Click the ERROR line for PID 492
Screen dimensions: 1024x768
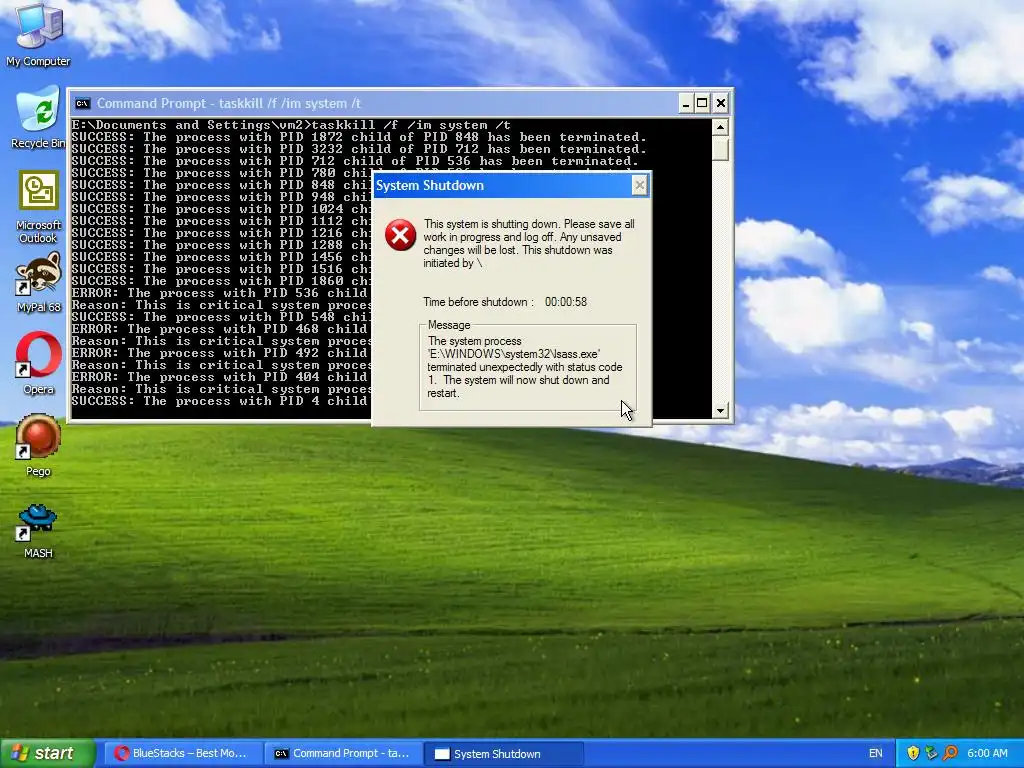tap(221, 353)
